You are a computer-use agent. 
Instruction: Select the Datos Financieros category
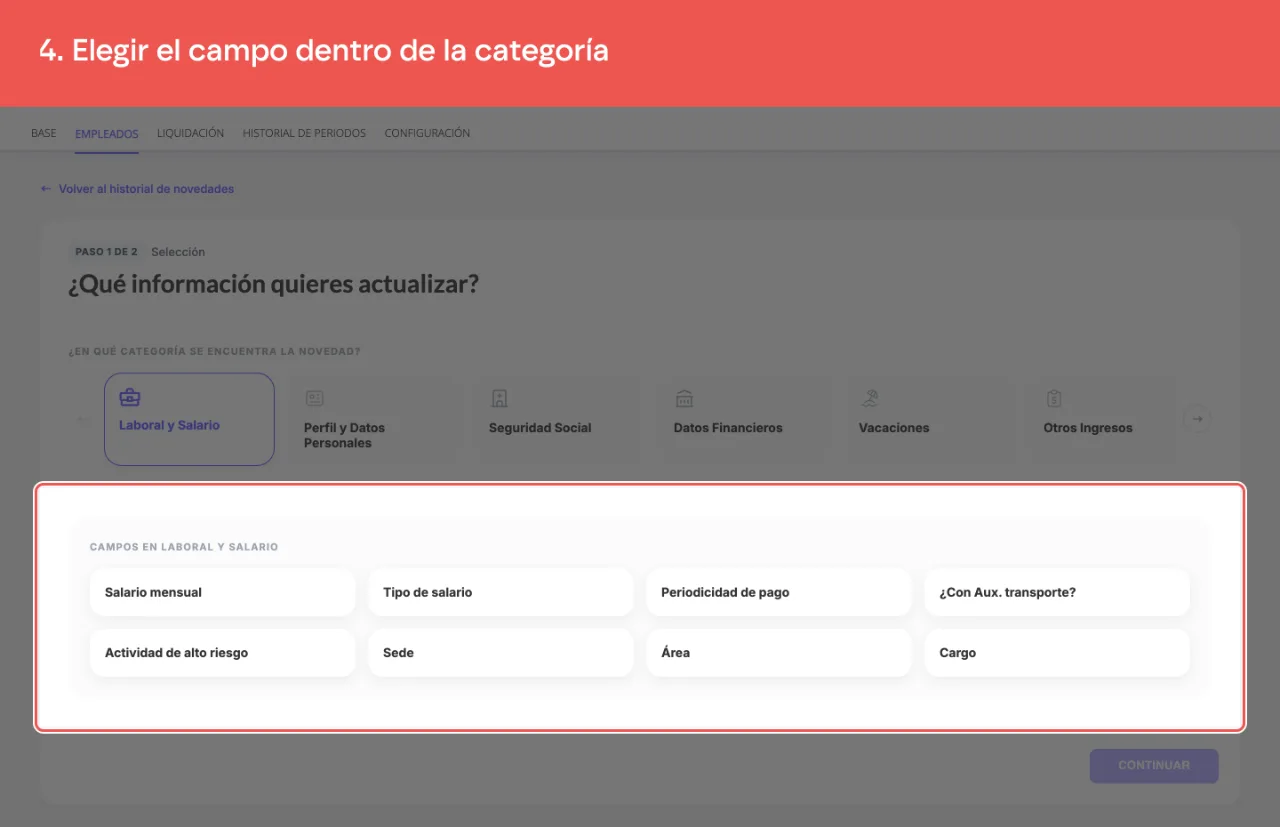(744, 419)
